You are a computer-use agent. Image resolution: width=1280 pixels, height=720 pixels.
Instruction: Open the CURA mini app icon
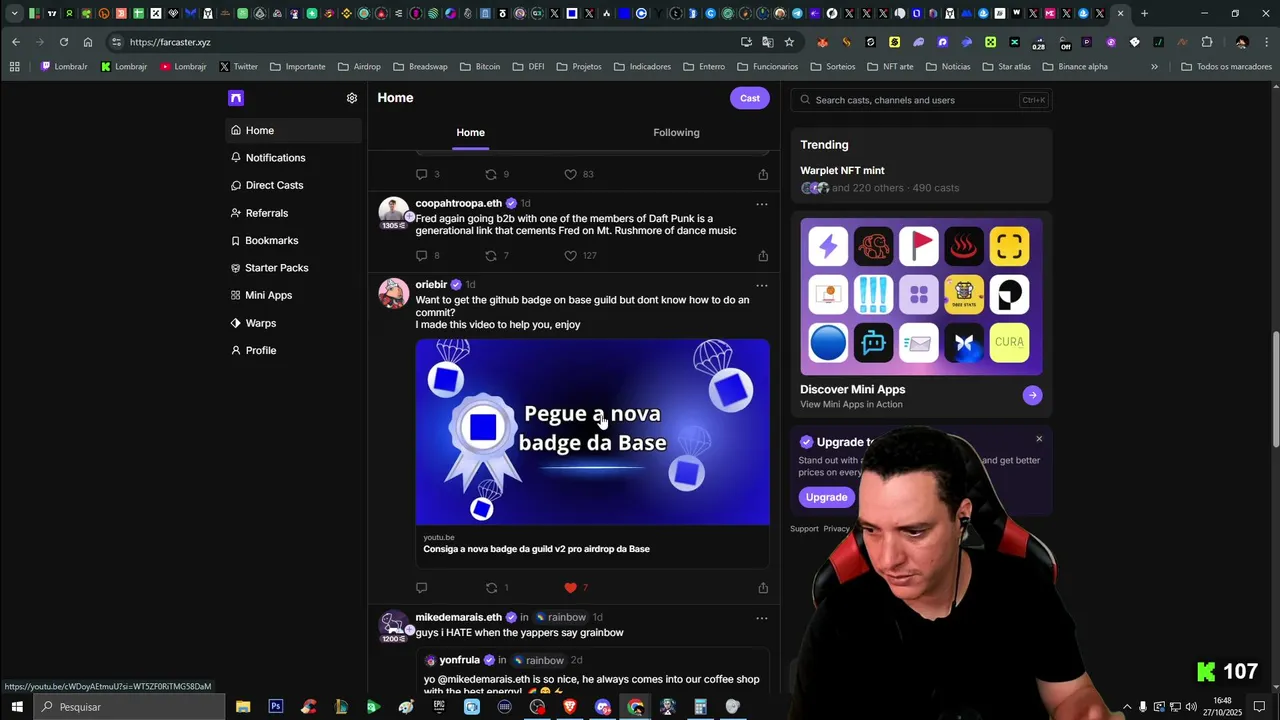[1009, 343]
